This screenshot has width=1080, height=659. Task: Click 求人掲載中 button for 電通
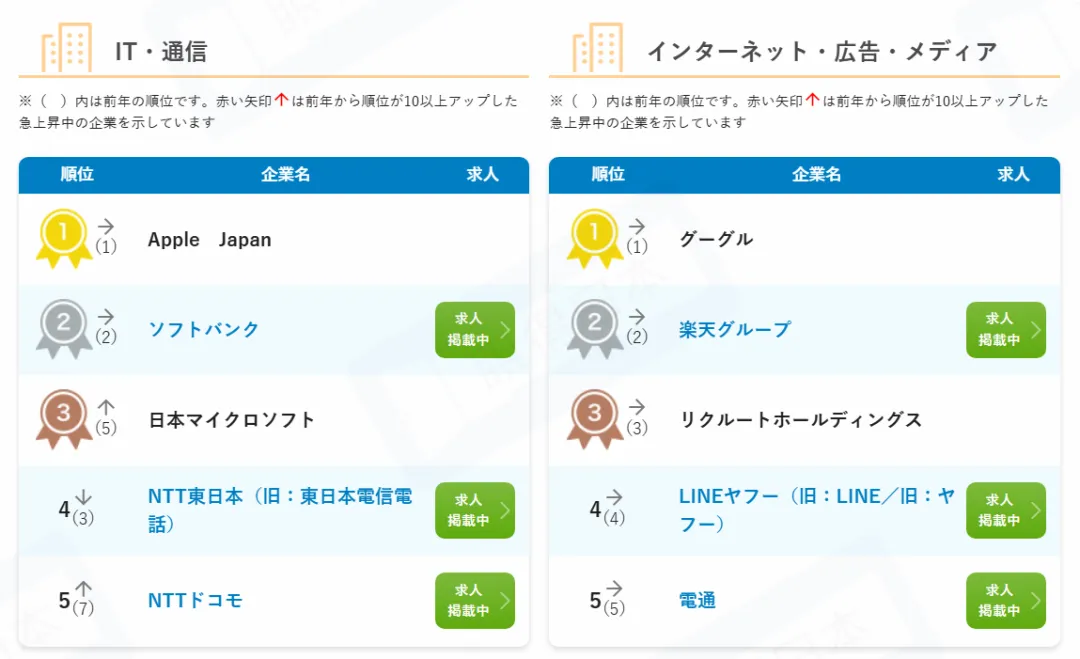pos(1006,600)
